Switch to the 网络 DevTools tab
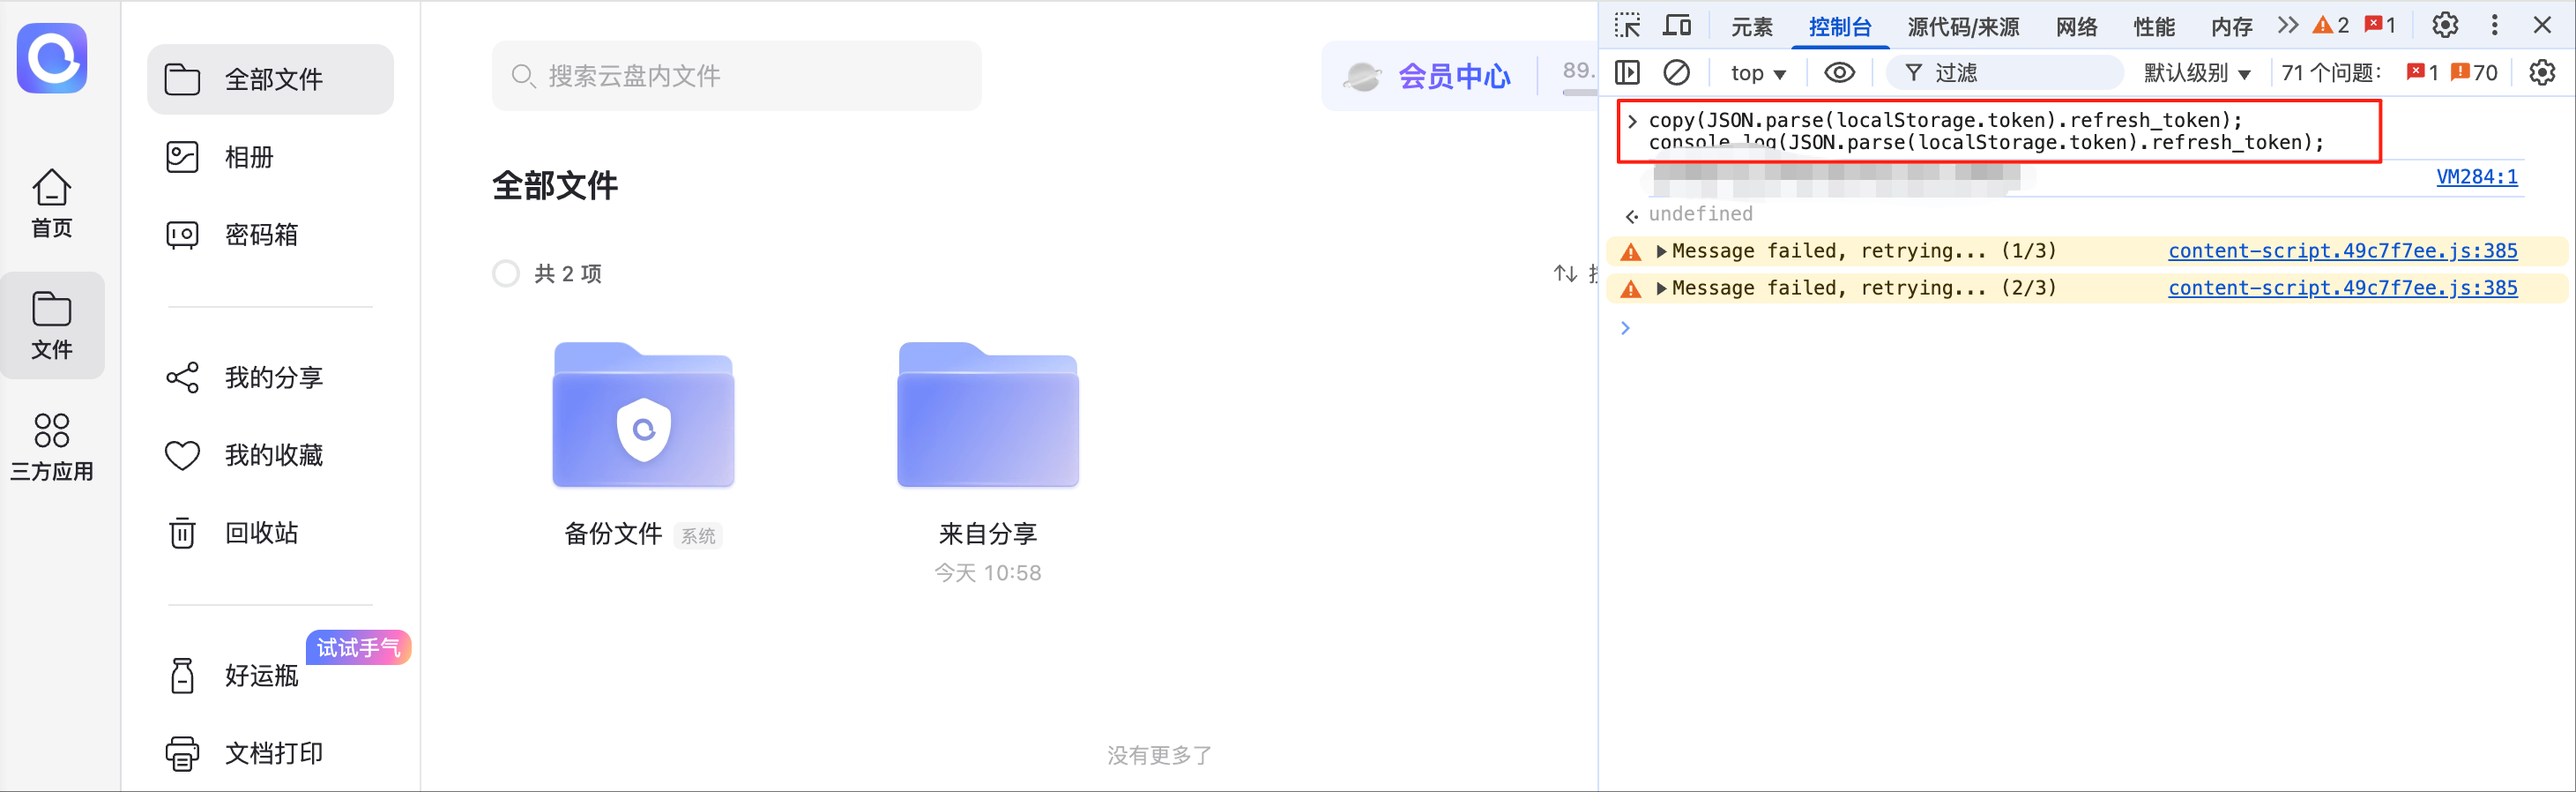 point(2077,26)
